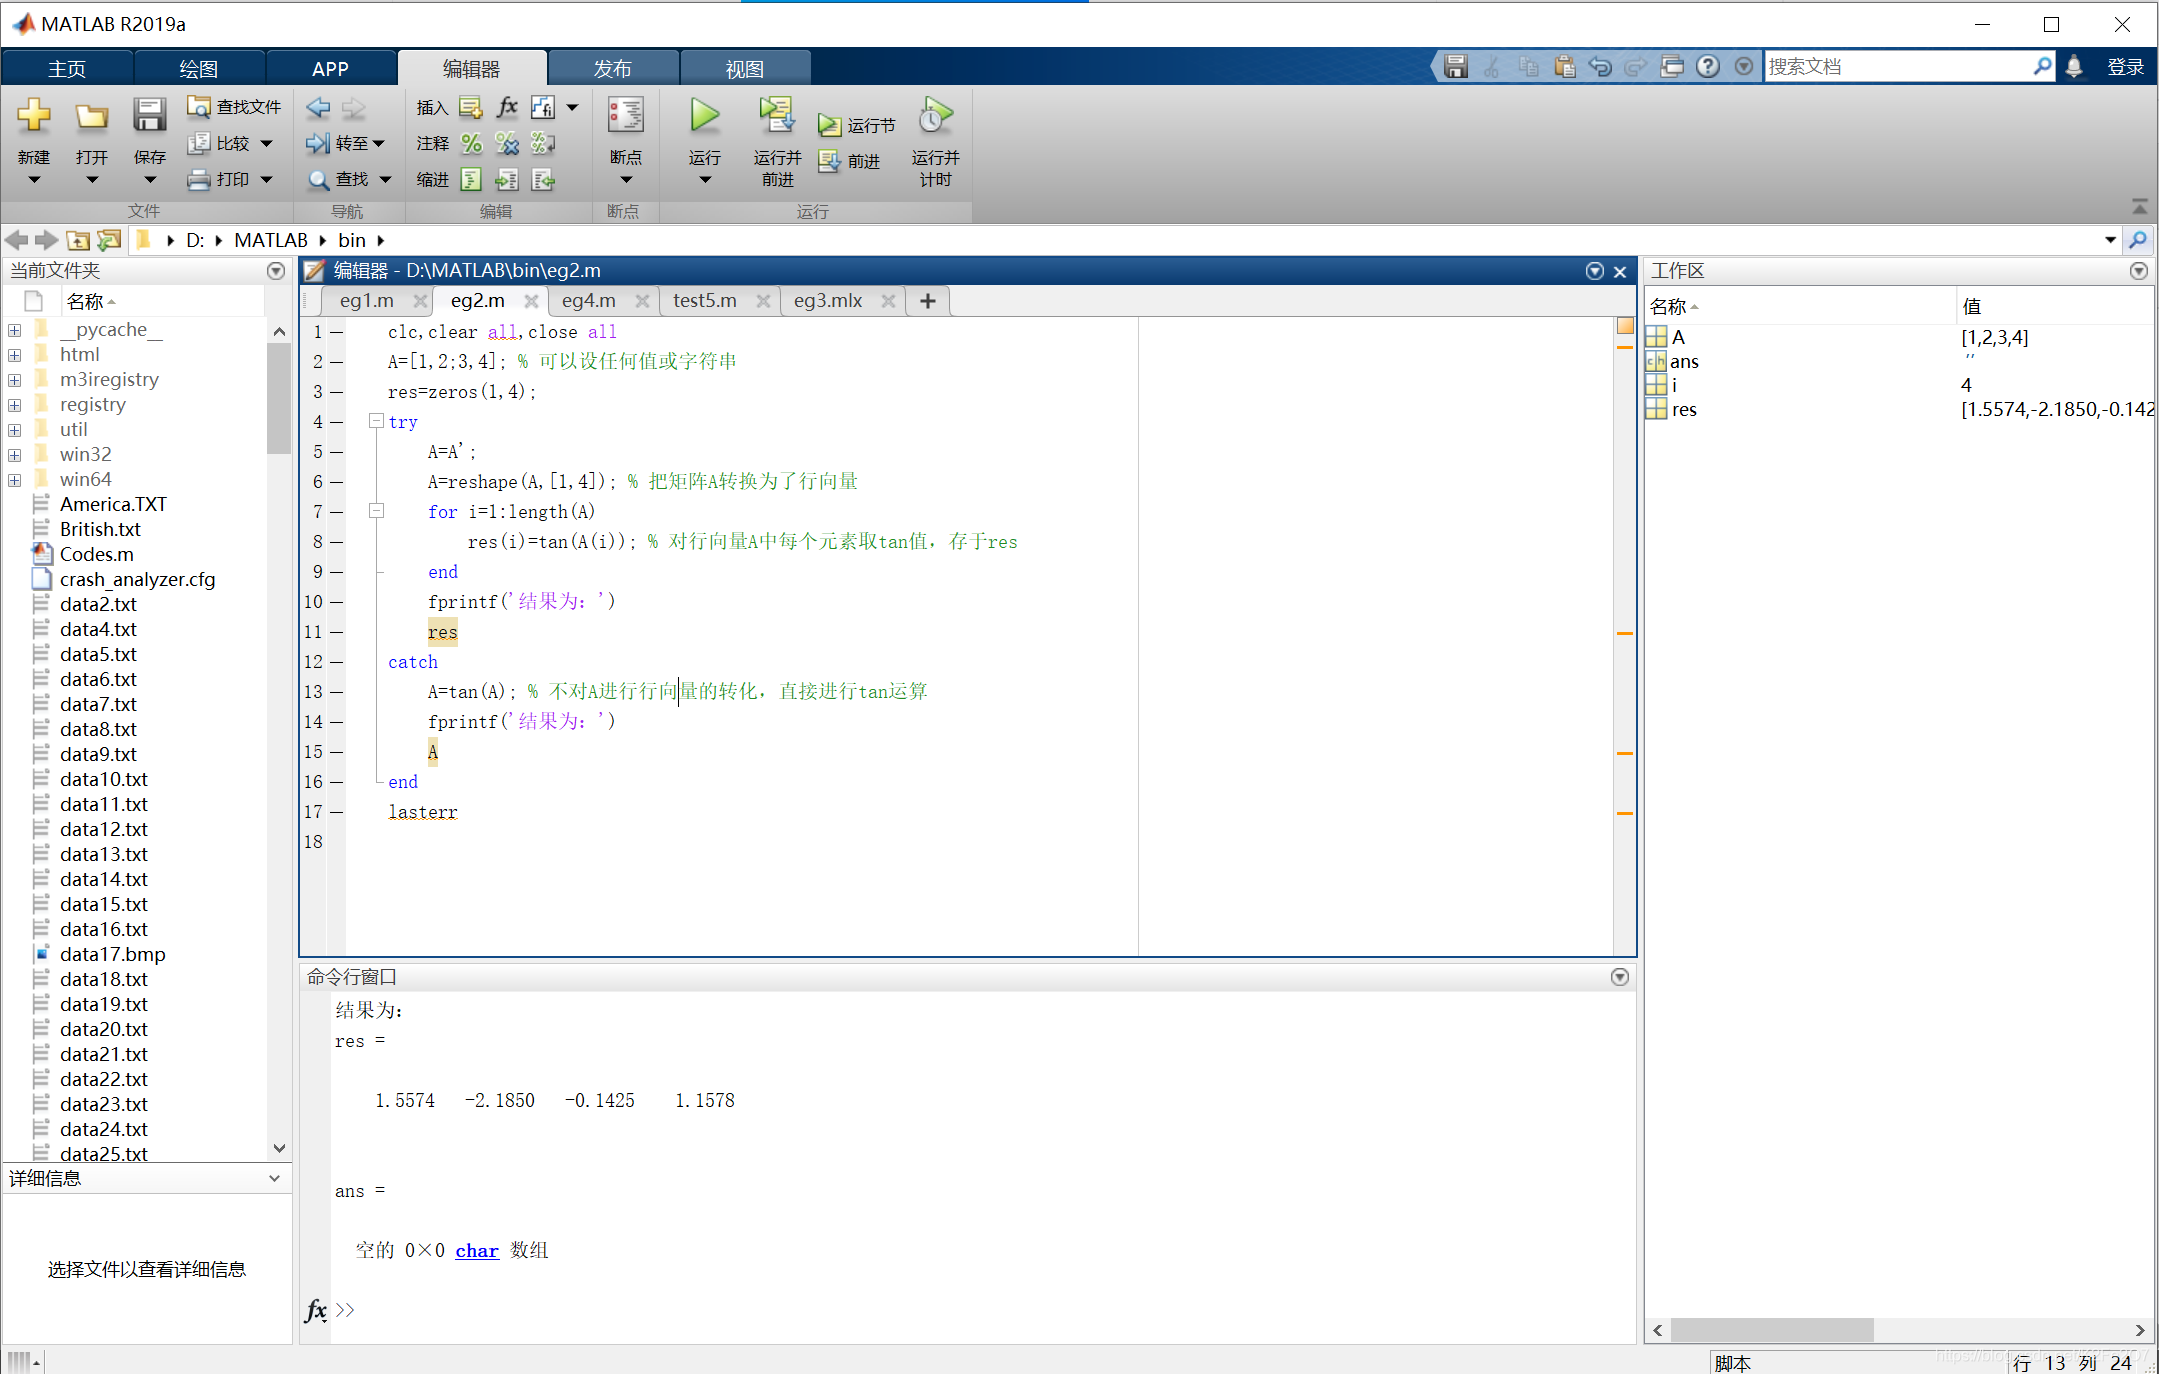This screenshot has width=2159, height=1374.
Task: Expand the html folder tree node
Action: (x=15, y=355)
